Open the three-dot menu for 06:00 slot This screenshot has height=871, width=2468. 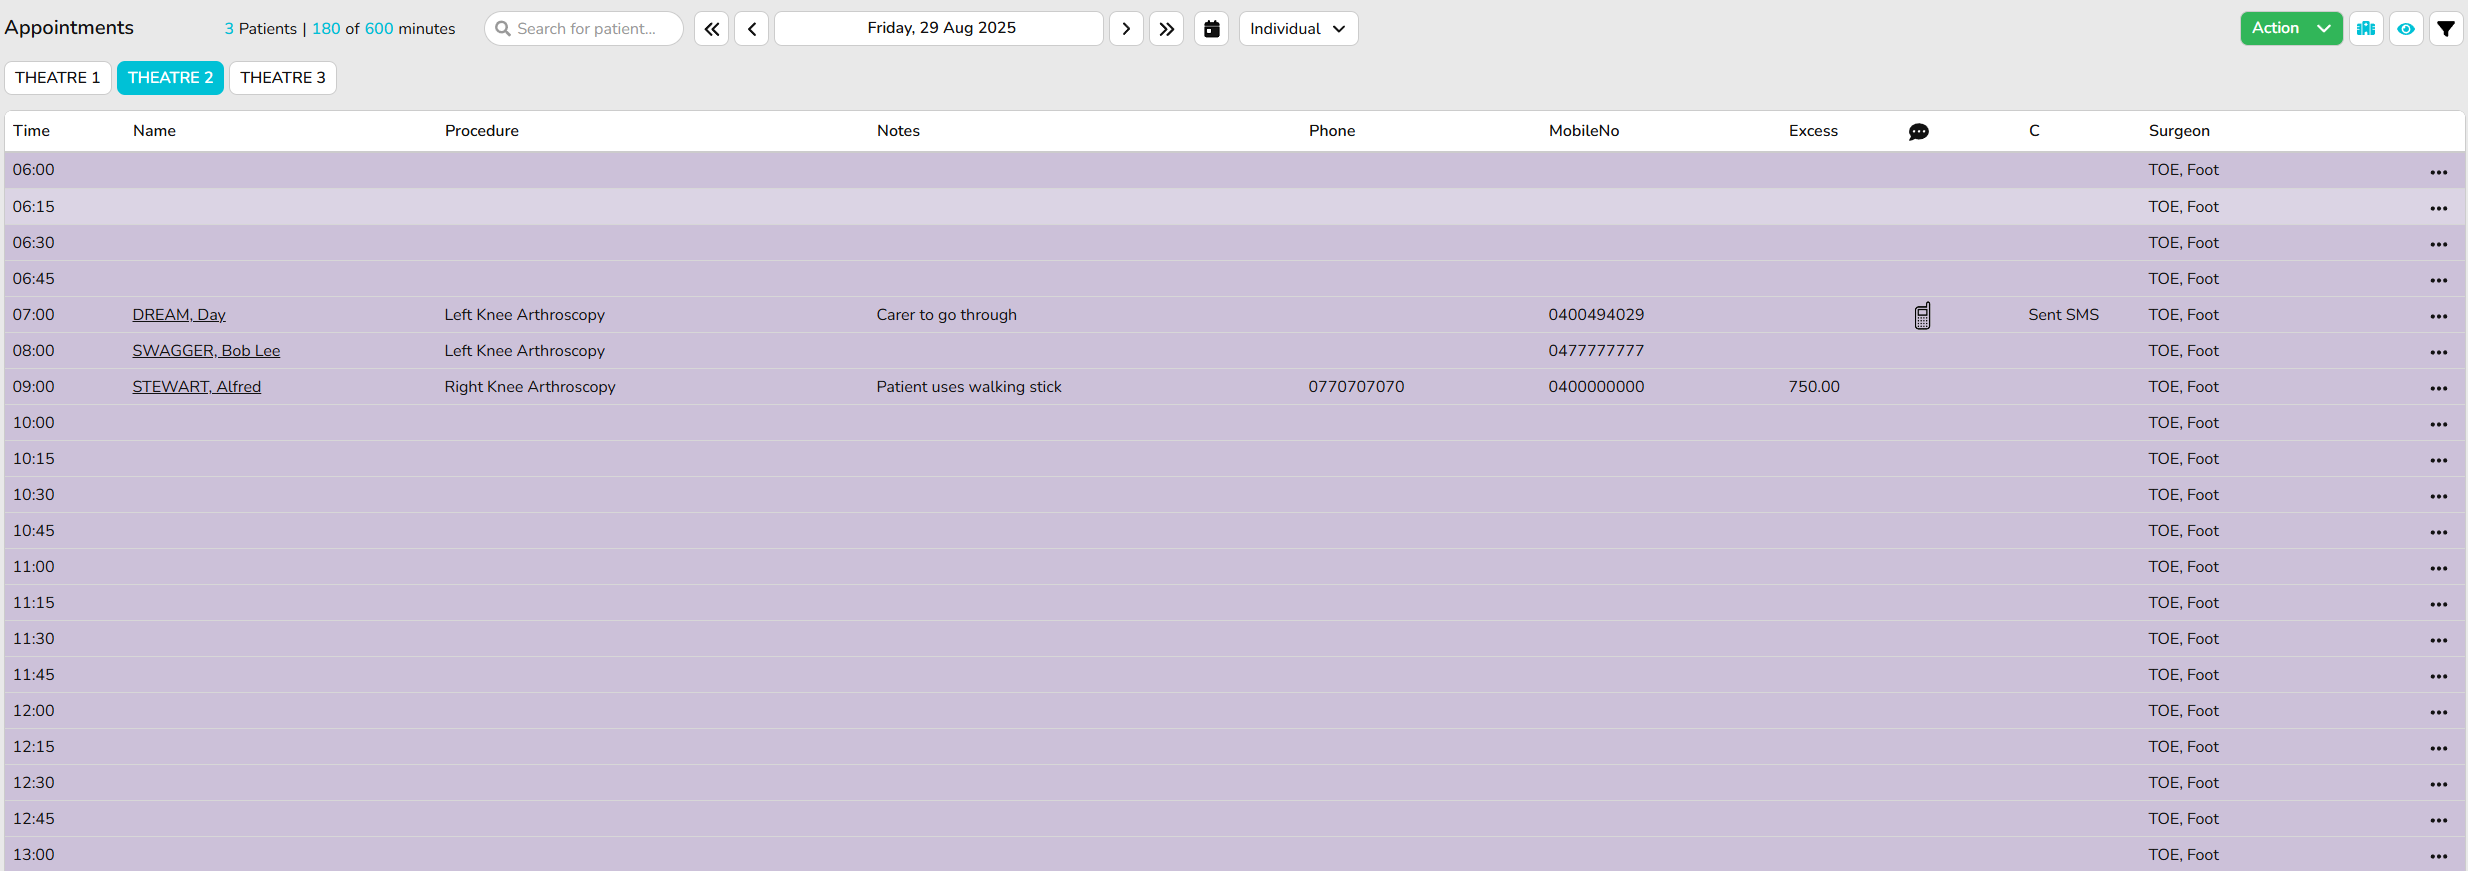[x=2439, y=172]
